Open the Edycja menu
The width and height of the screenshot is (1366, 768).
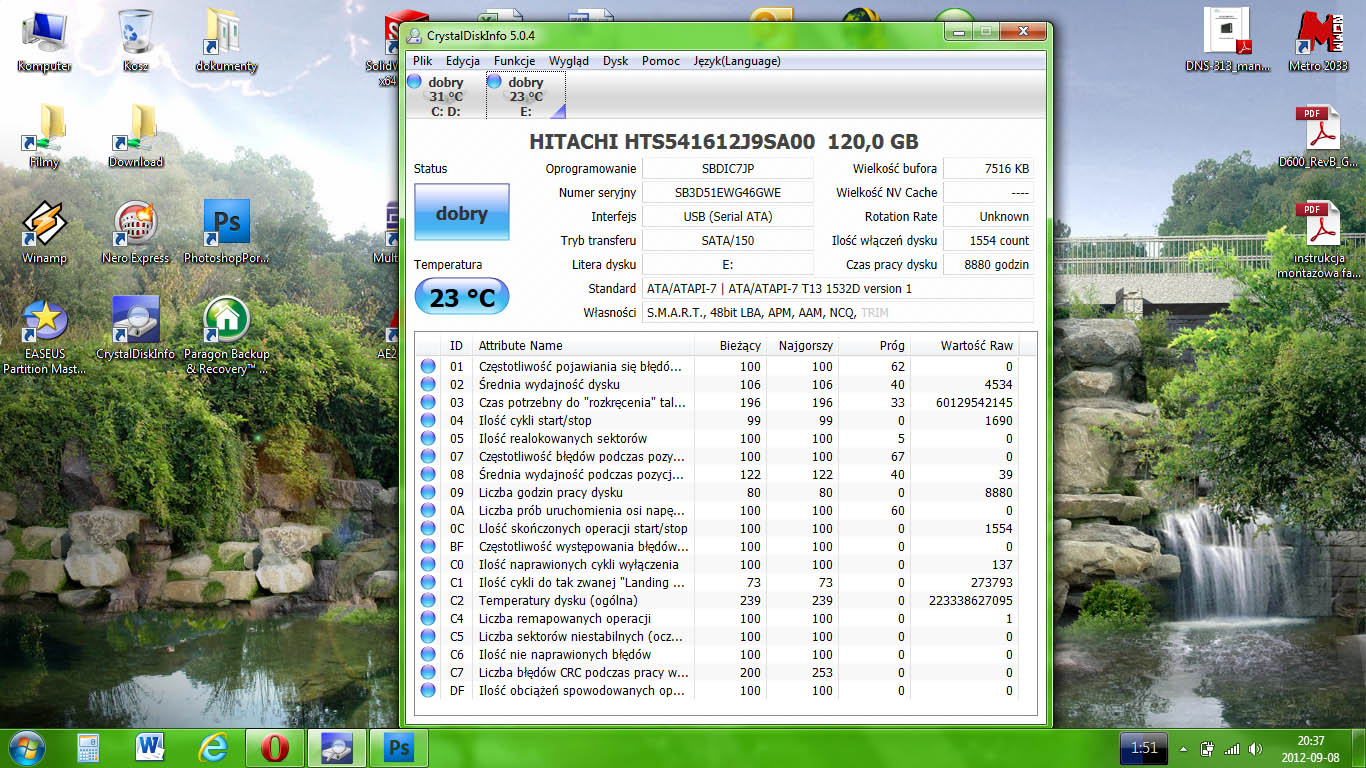[x=463, y=61]
